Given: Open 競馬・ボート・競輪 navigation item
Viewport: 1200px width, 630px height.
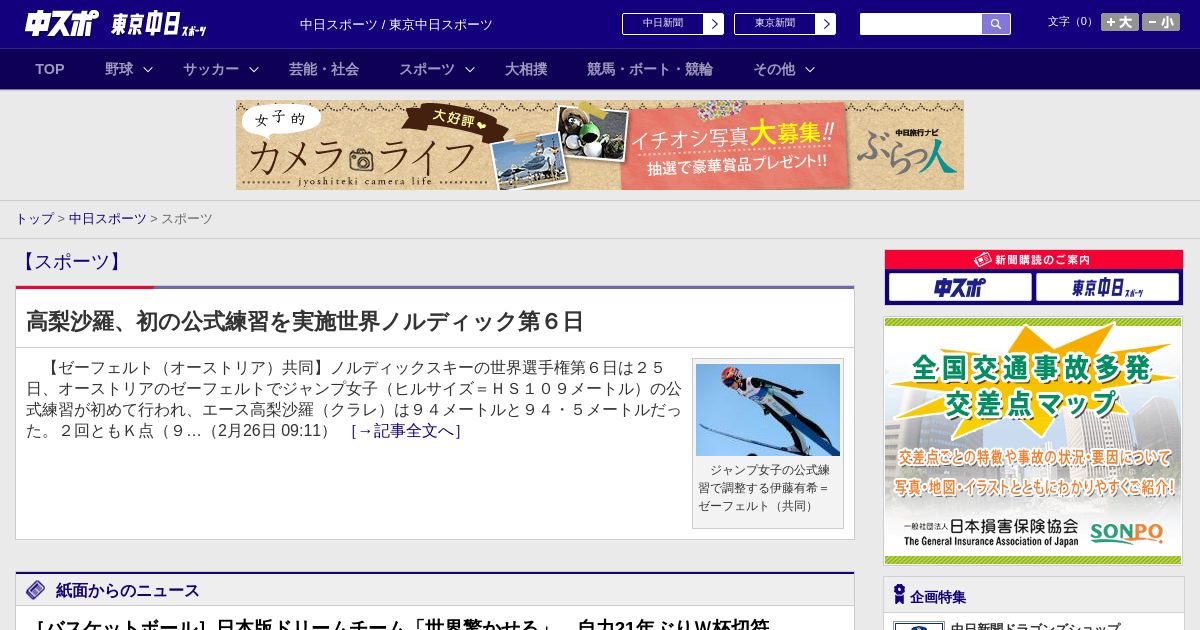Looking at the screenshot, I should 650,69.
